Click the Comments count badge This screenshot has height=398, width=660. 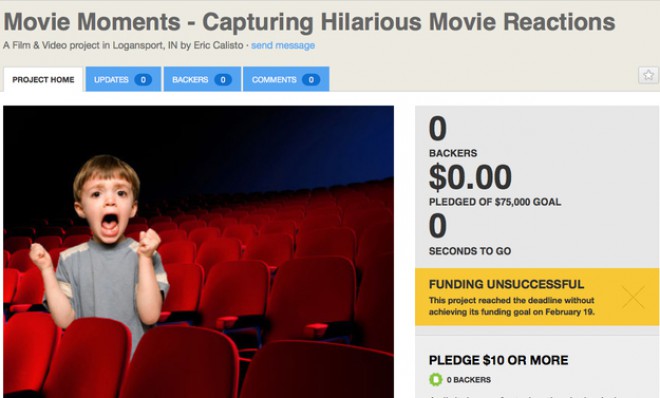[311, 80]
